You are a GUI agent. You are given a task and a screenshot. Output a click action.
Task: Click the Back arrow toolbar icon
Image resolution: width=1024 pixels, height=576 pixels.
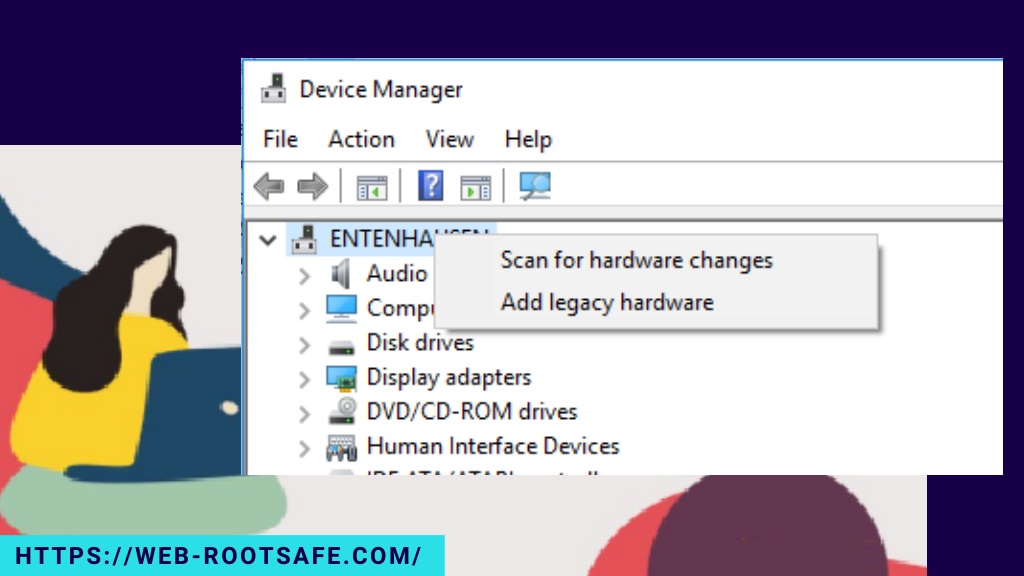(x=269, y=187)
